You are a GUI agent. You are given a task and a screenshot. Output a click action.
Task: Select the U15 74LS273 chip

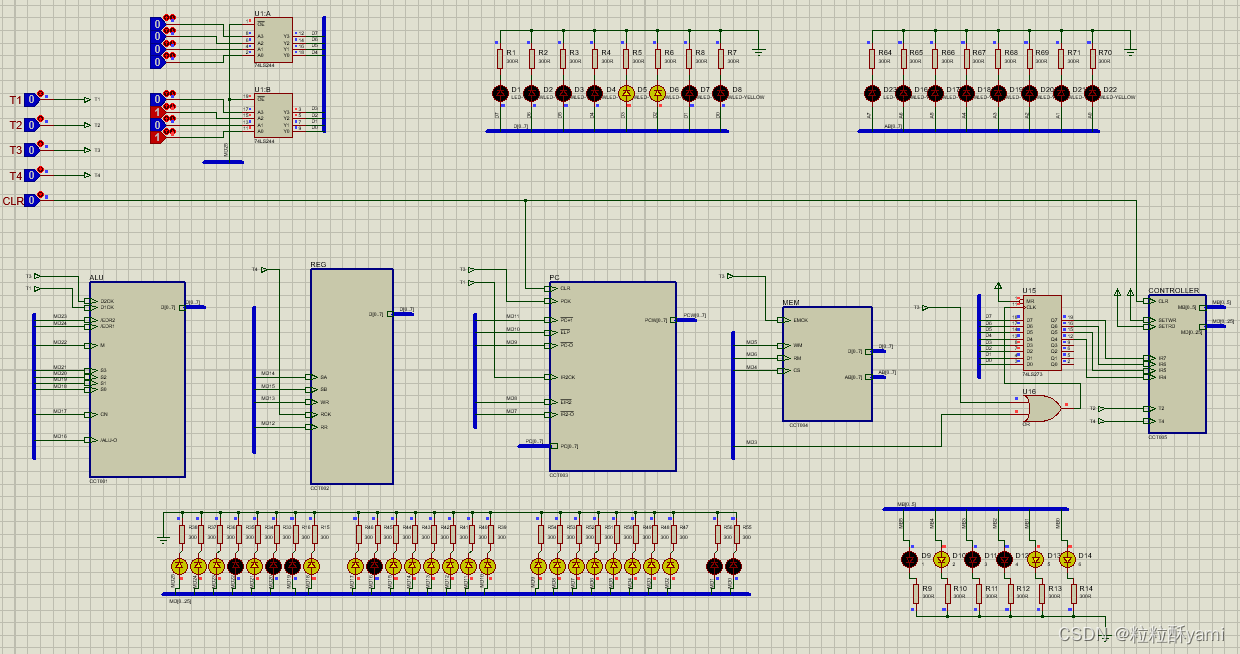pyautogui.click(x=1041, y=332)
